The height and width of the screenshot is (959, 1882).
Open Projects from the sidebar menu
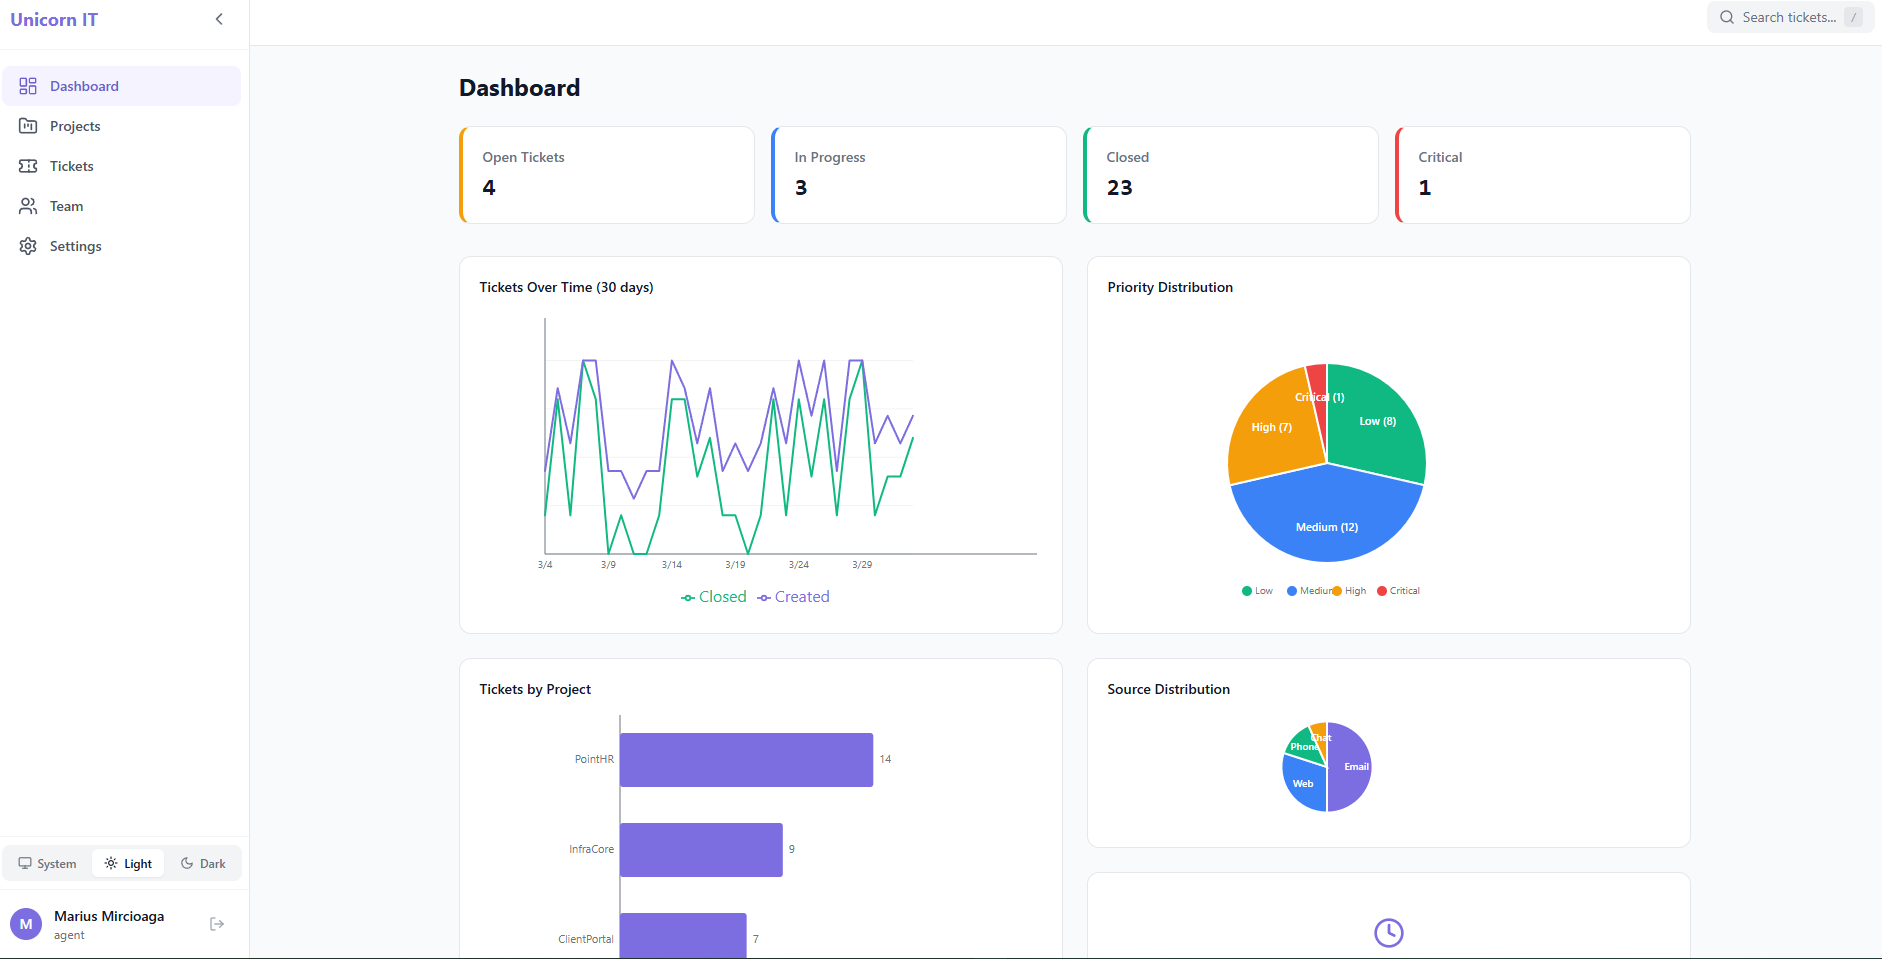click(x=28, y=126)
